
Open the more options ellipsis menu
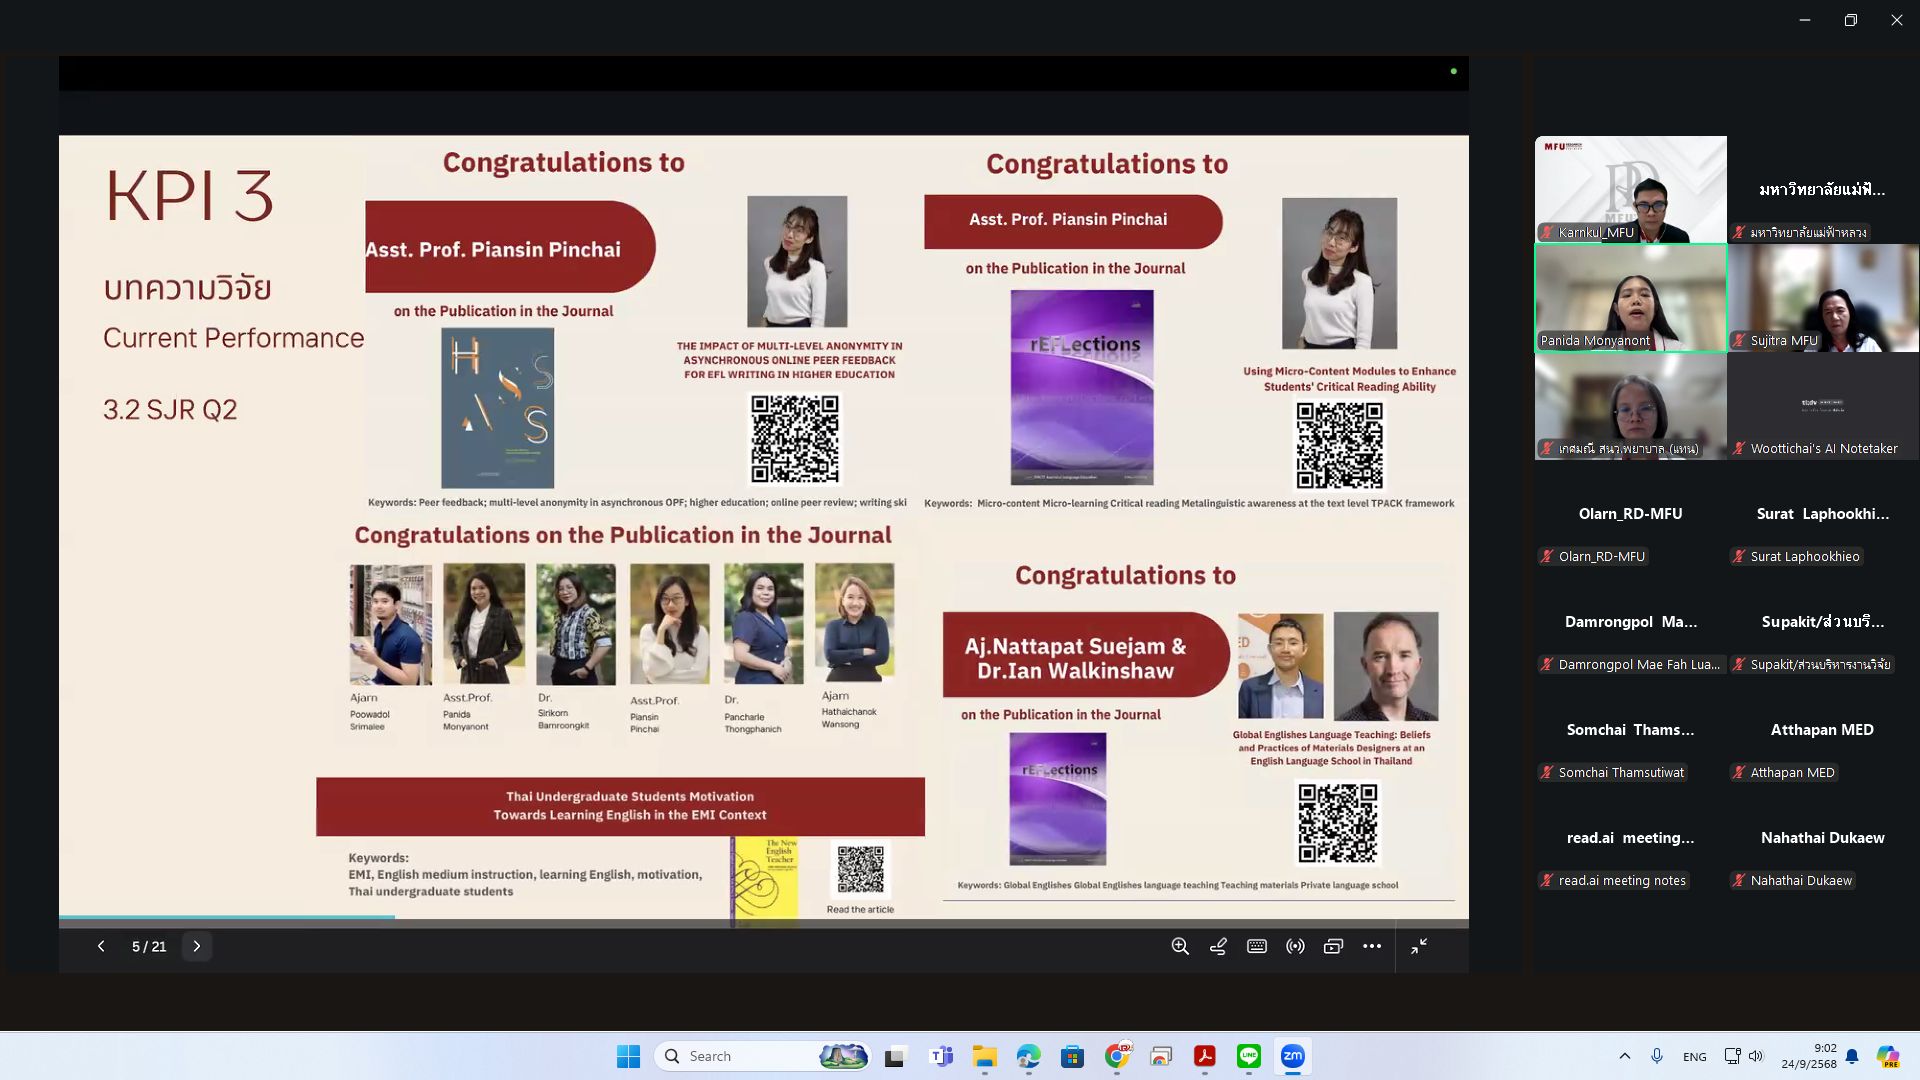pos(1372,946)
